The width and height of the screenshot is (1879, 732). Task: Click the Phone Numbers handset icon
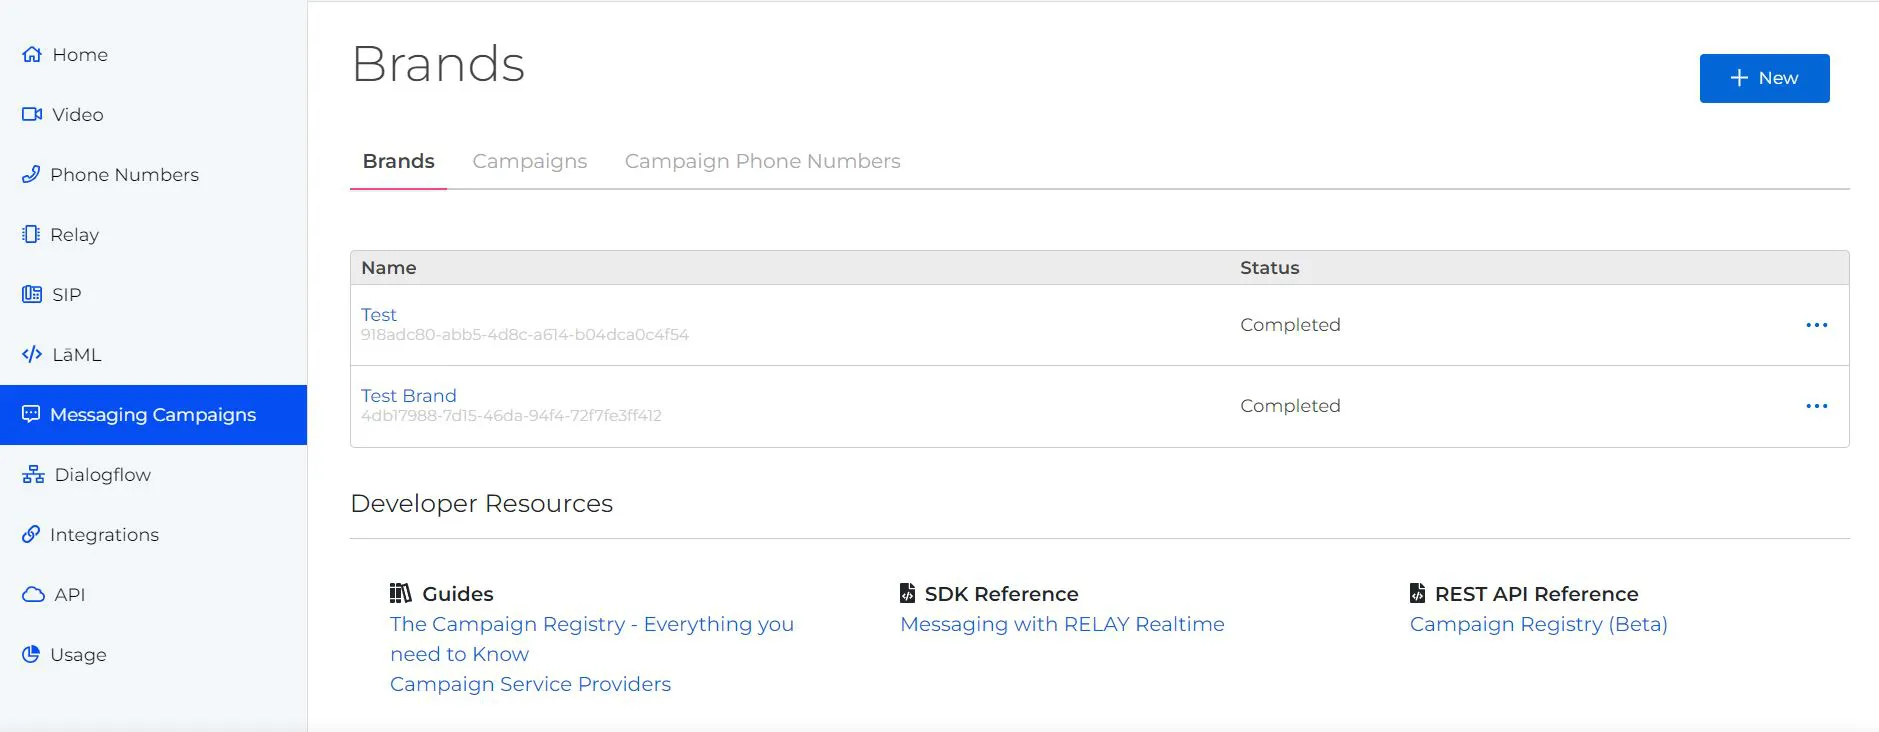coord(31,175)
